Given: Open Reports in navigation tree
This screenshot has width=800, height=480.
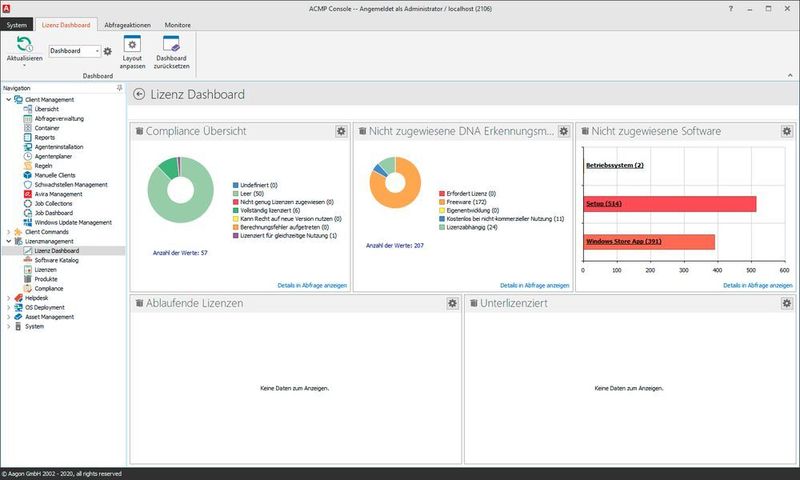Looking at the screenshot, I should click(x=44, y=137).
